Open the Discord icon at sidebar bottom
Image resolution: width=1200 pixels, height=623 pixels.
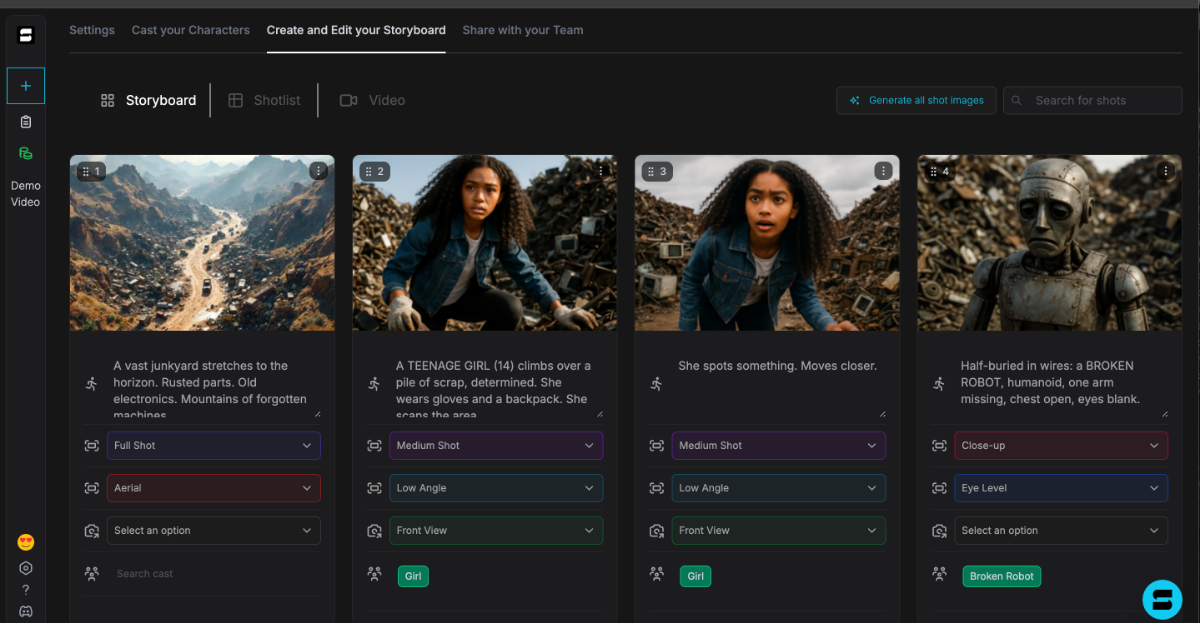[x=26, y=611]
